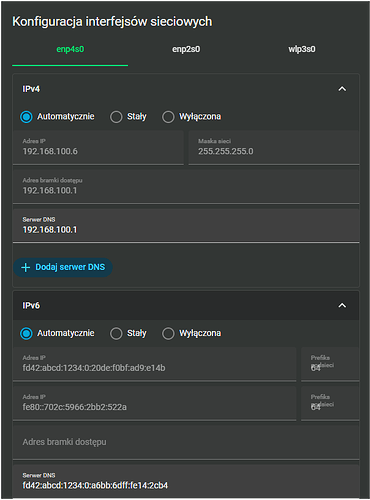The width and height of the screenshot is (370, 500).
Task: Select IPv4 Stały radio button
Action: [x=116, y=117]
